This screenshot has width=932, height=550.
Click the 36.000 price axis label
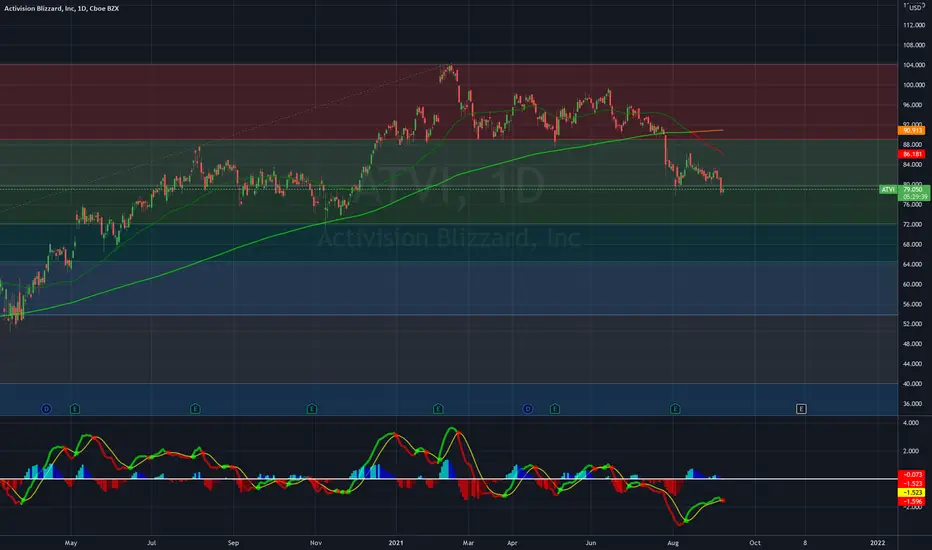[x=914, y=404]
